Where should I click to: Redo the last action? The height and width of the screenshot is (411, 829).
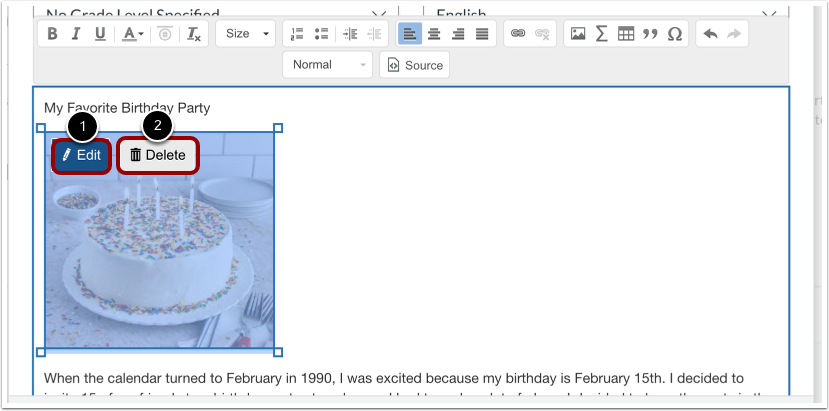point(734,34)
